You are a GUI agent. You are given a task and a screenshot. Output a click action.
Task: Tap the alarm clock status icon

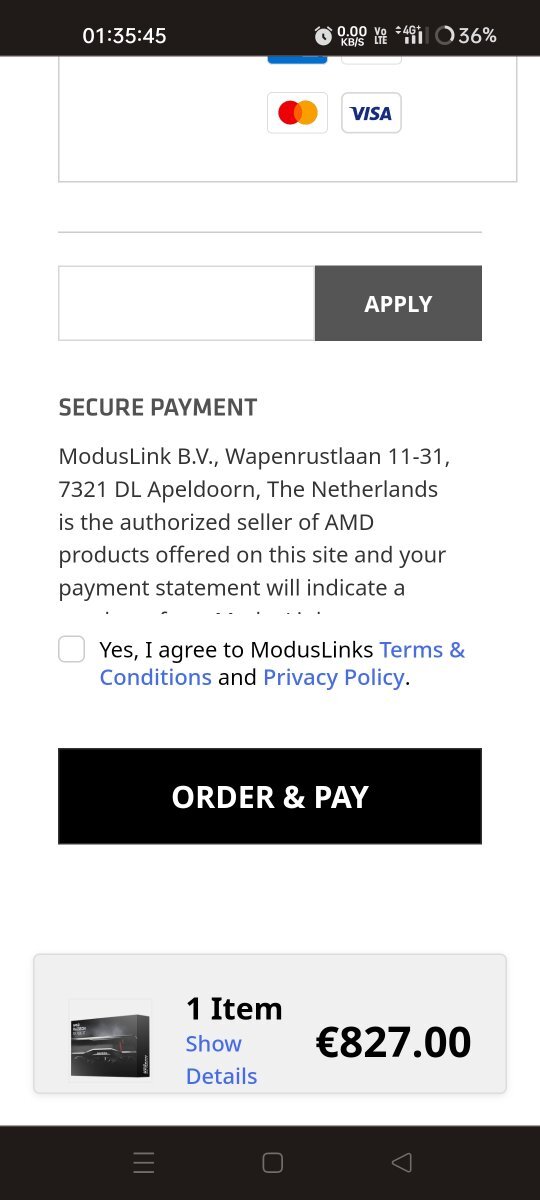[323, 36]
